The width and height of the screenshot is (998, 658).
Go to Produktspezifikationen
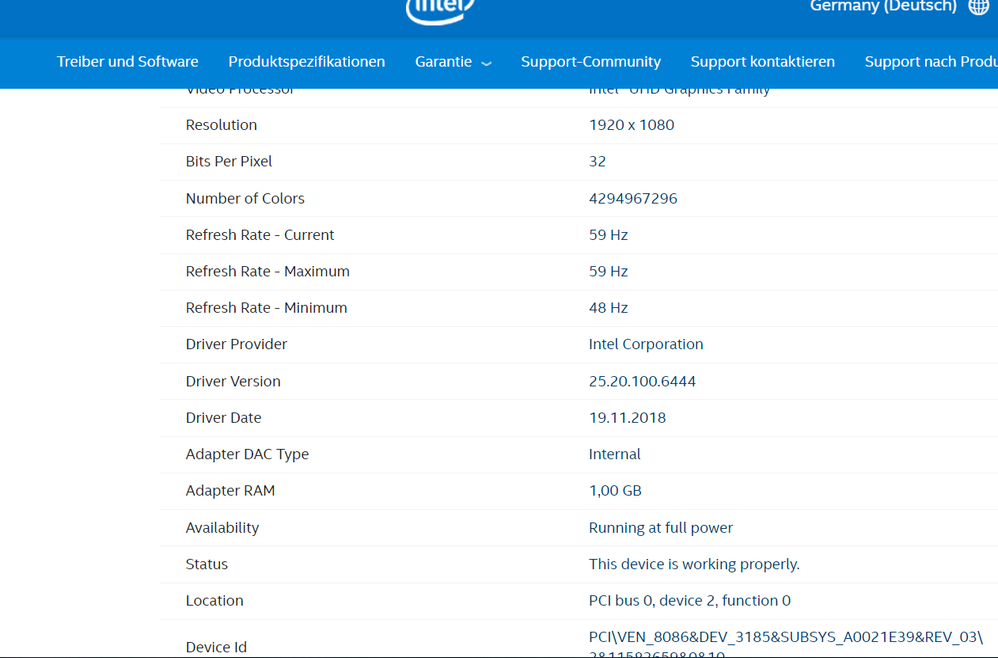pyautogui.click(x=306, y=62)
